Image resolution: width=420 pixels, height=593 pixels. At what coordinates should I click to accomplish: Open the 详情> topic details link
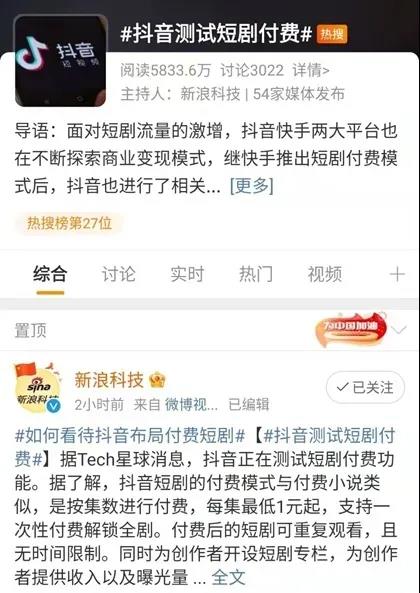(x=311, y=70)
